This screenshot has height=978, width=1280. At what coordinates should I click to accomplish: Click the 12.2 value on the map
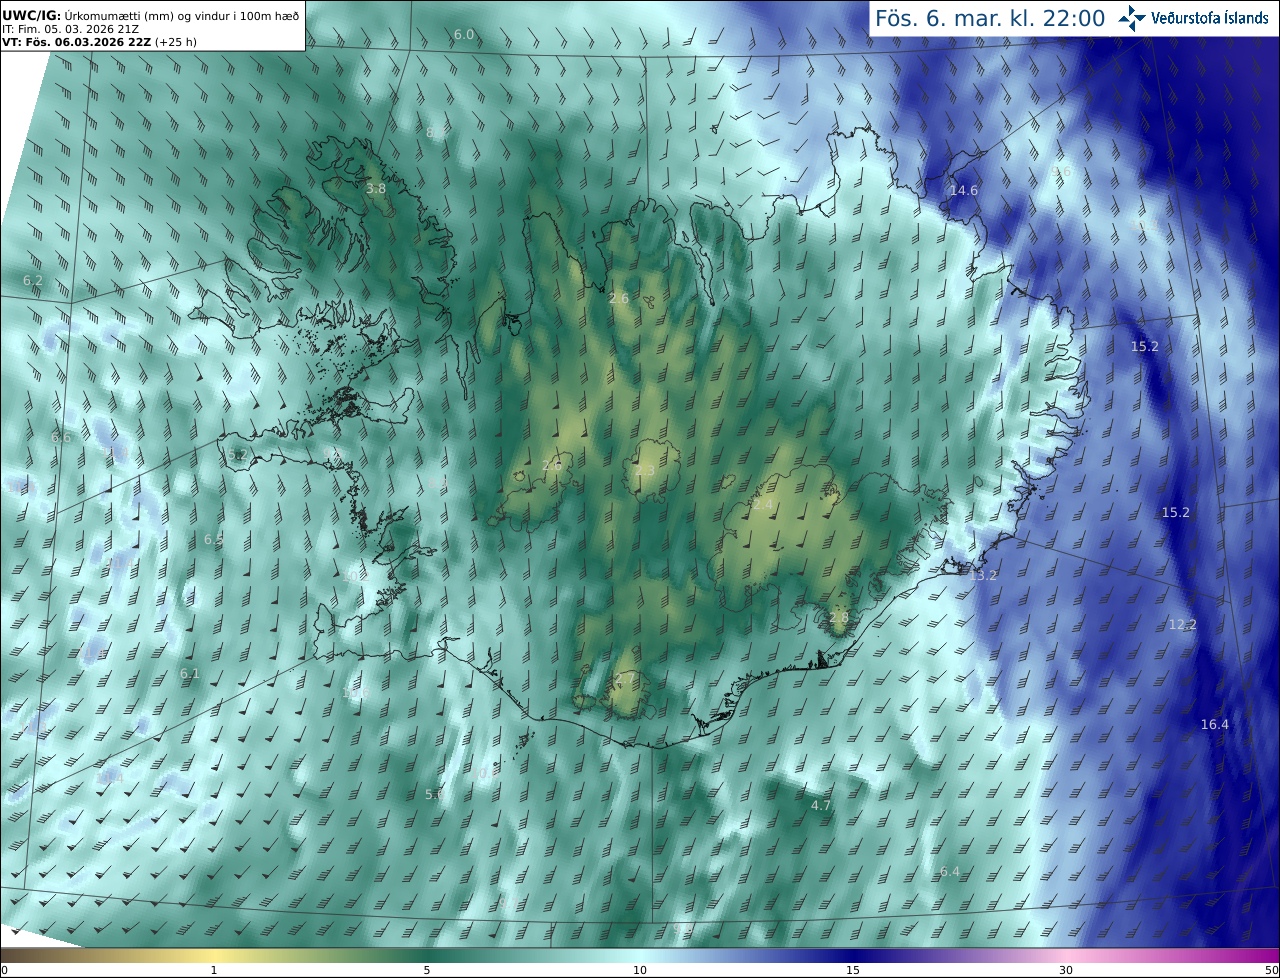pos(1183,624)
